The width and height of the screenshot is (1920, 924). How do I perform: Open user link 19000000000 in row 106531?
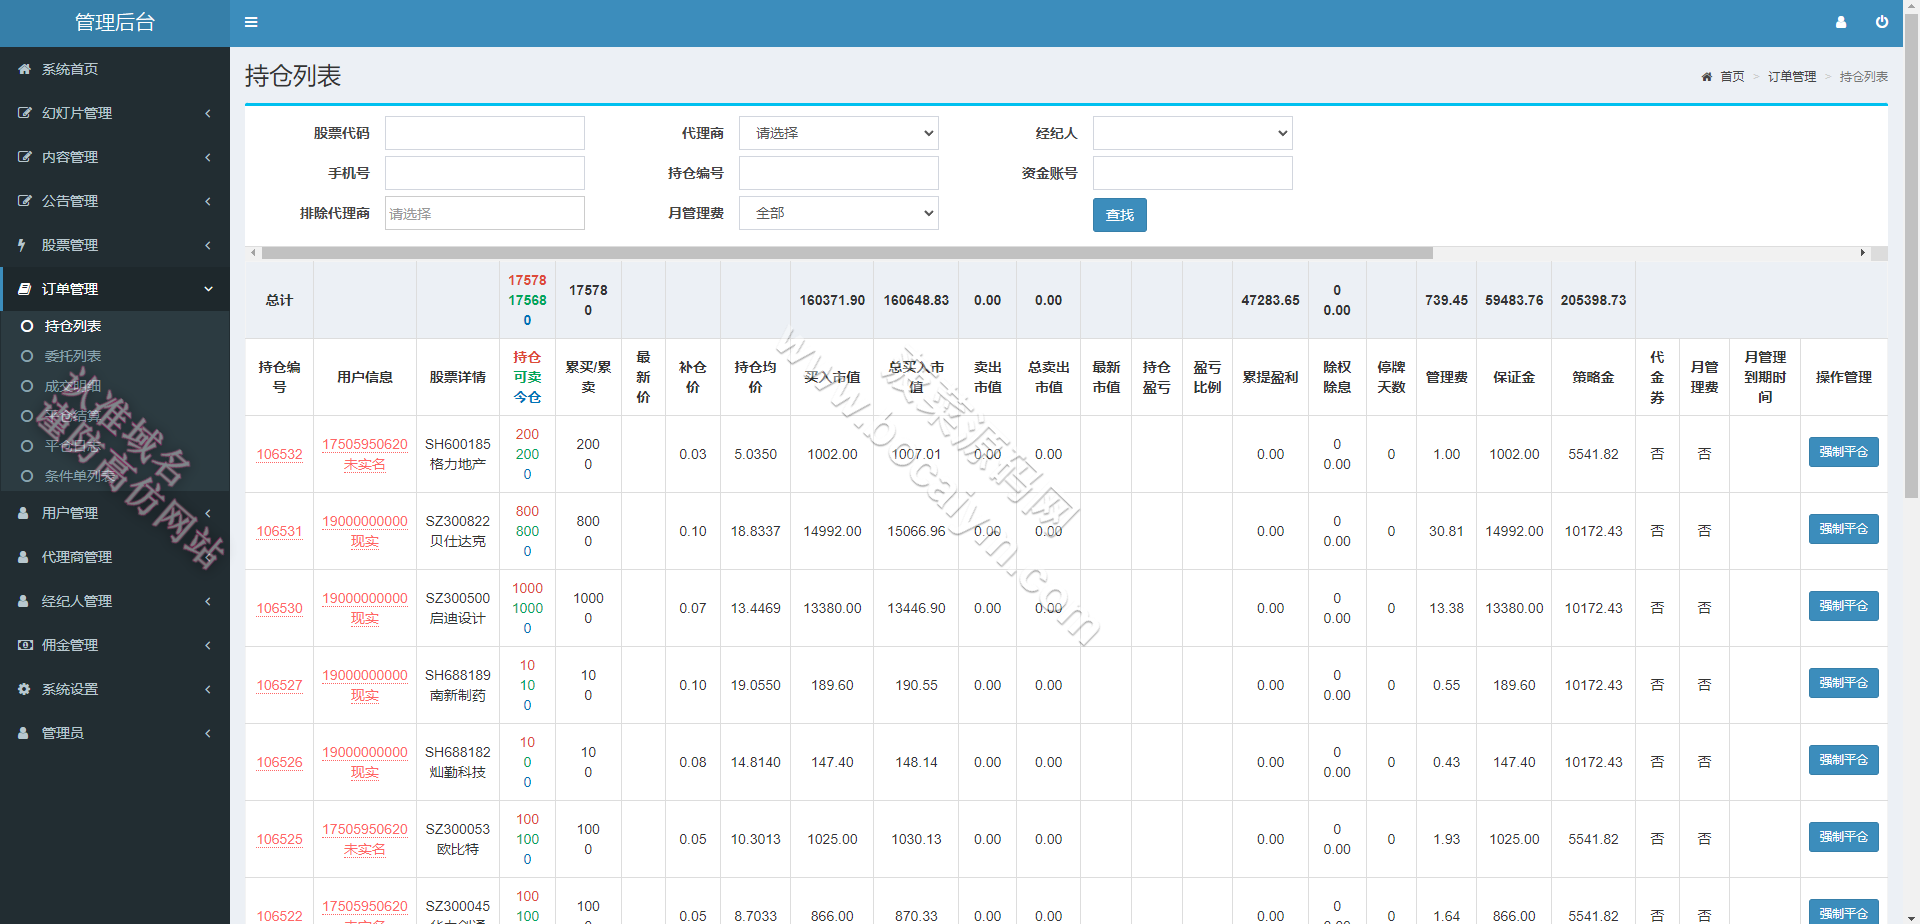pos(365,521)
